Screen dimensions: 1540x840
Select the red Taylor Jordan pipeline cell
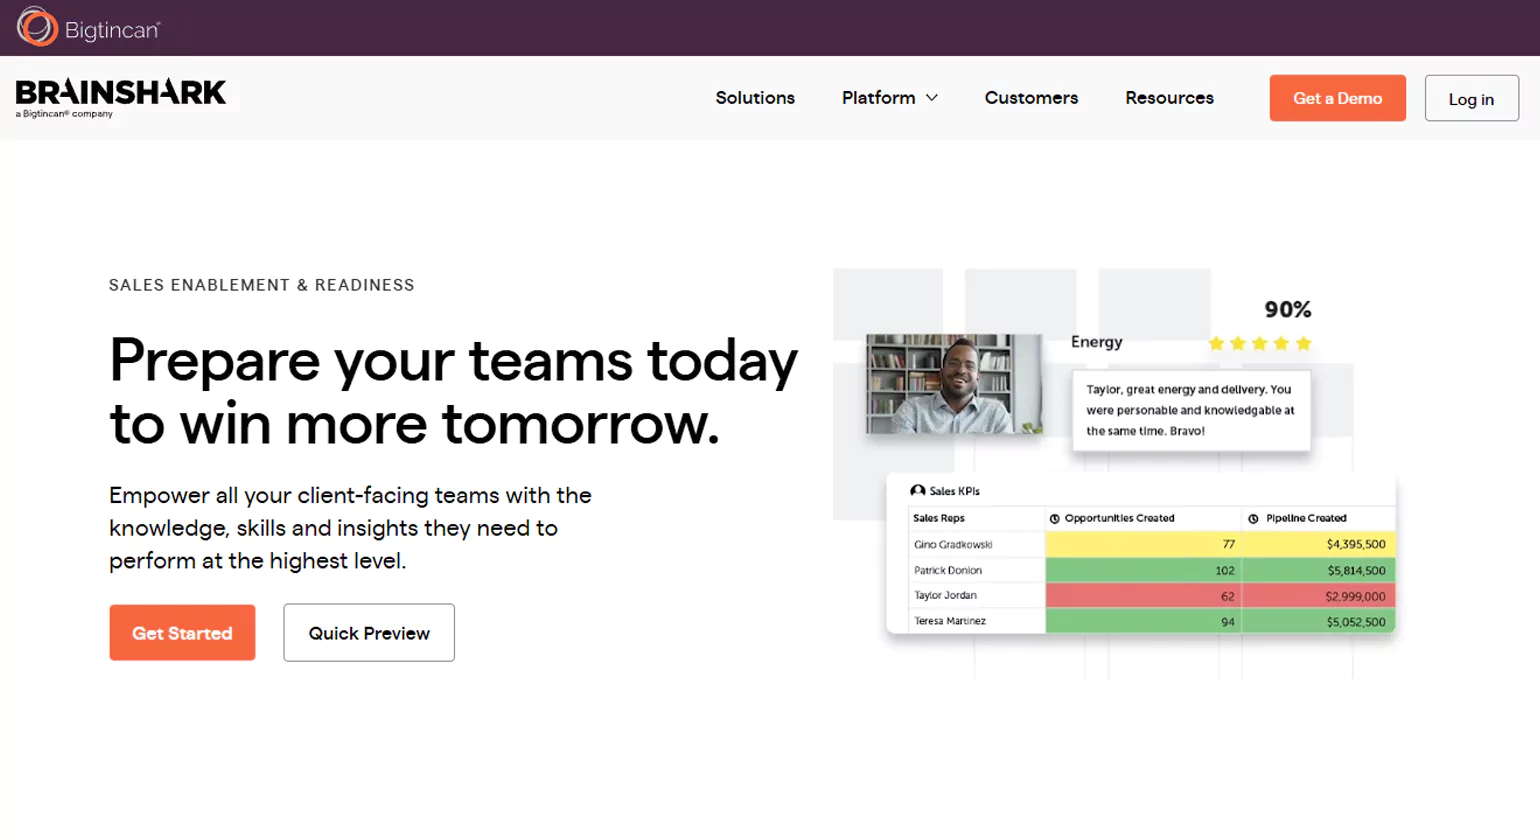(1318, 596)
